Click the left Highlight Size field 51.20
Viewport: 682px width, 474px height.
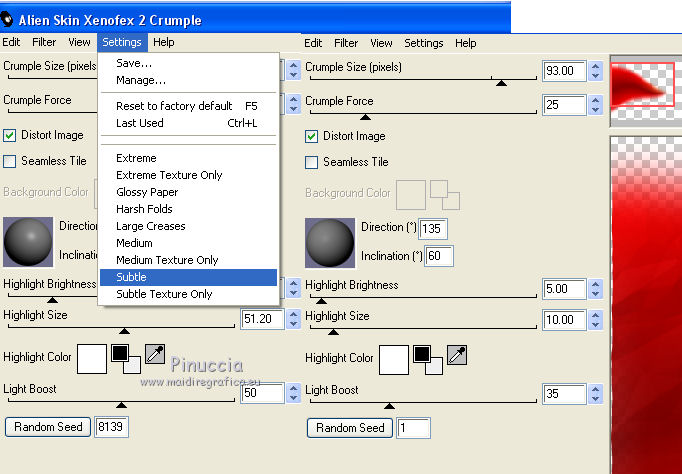tap(262, 319)
